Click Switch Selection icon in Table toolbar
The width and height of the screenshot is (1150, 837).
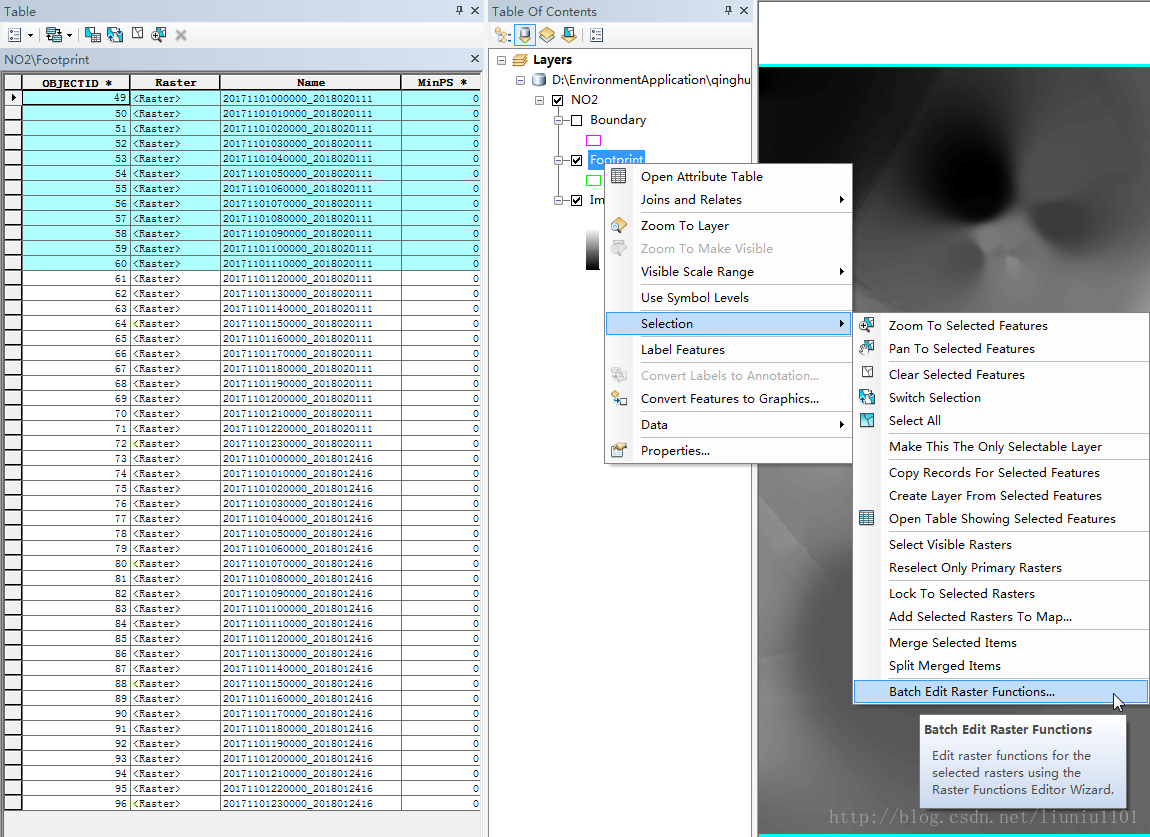[115, 35]
